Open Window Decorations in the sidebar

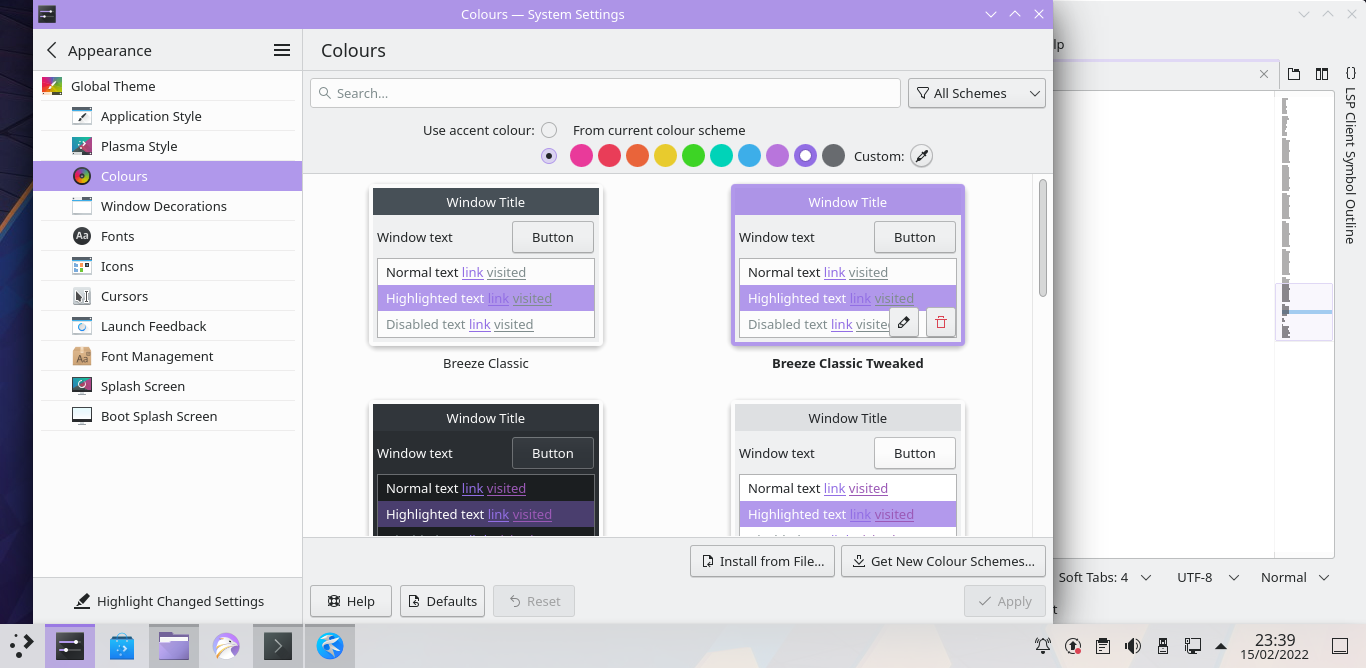pyautogui.click(x=164, y=206)
